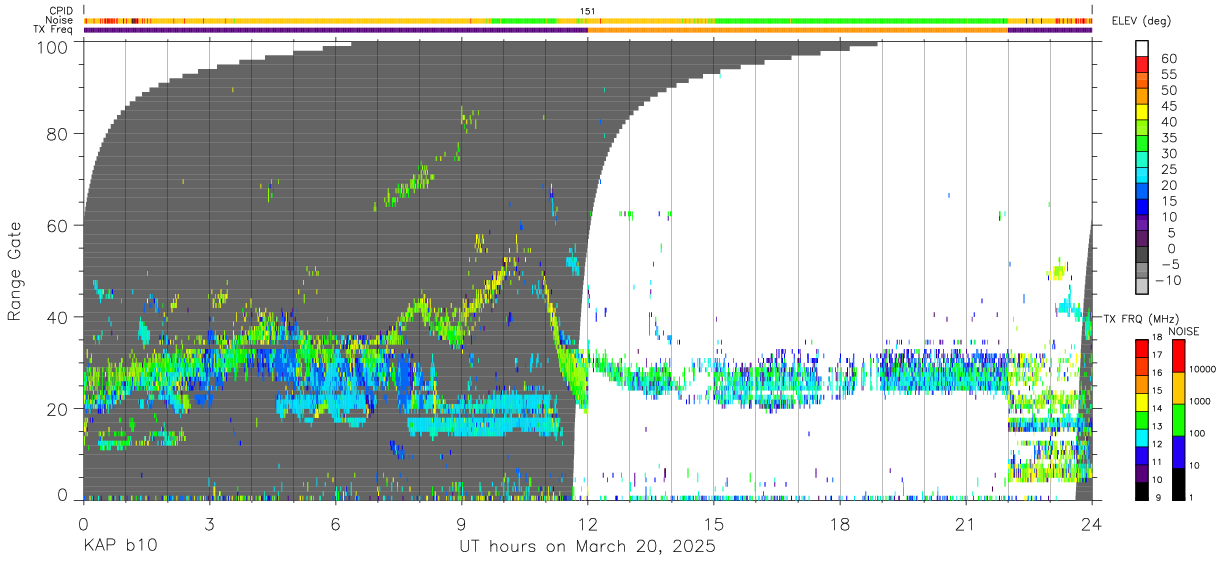
Task: Click the '24' tick on the UT hours axis
Action: coord(1092,523)
